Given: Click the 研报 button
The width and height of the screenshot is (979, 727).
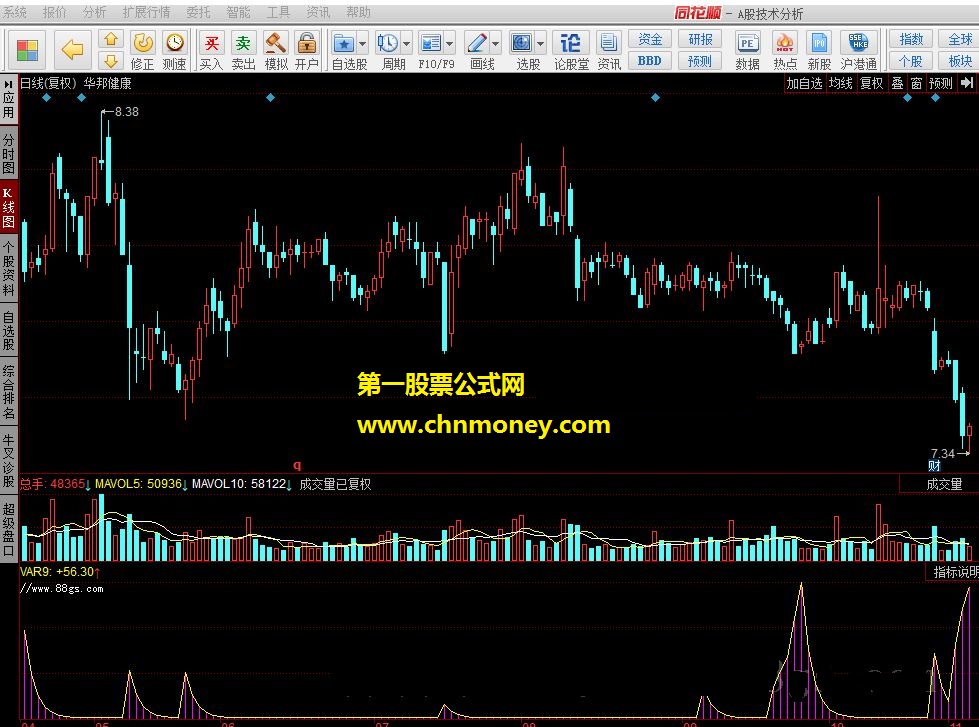Looking at the screenshot, I should pyautogui.click(x=700, y=39).
